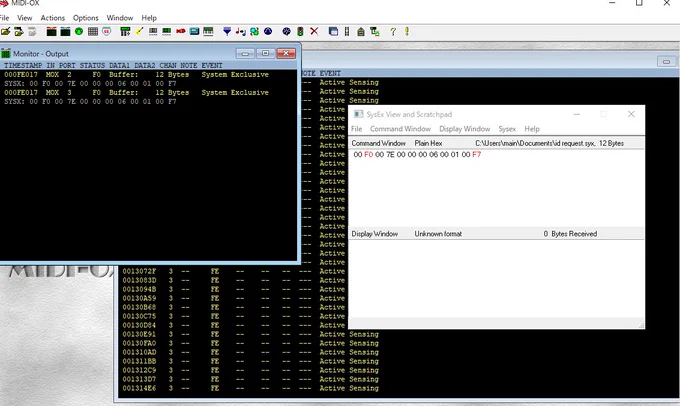Click the open file folder toolbar icon
Screen dimensions: 680x406
point(5,31)
